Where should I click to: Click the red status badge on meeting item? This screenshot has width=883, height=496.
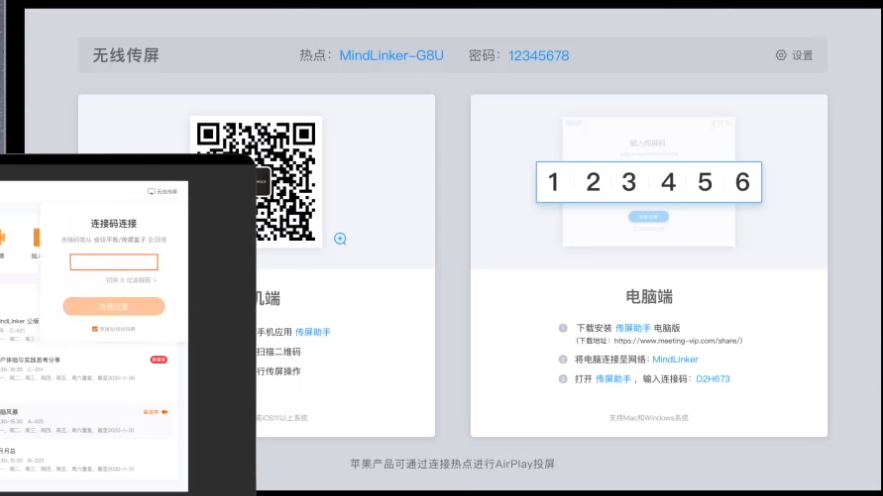click(158, 359)
